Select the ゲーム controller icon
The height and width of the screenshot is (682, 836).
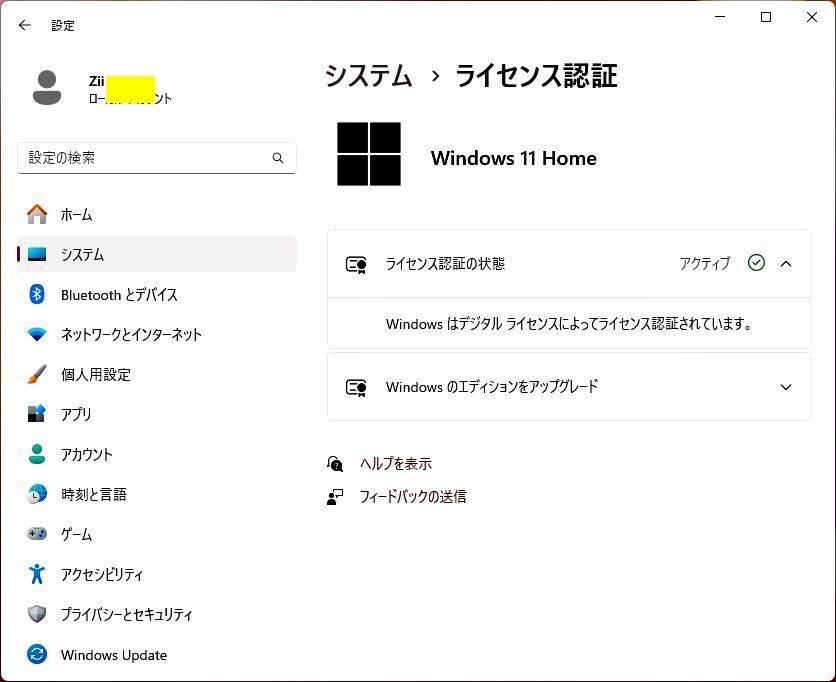pyautogui.click(x=36, y=534)
